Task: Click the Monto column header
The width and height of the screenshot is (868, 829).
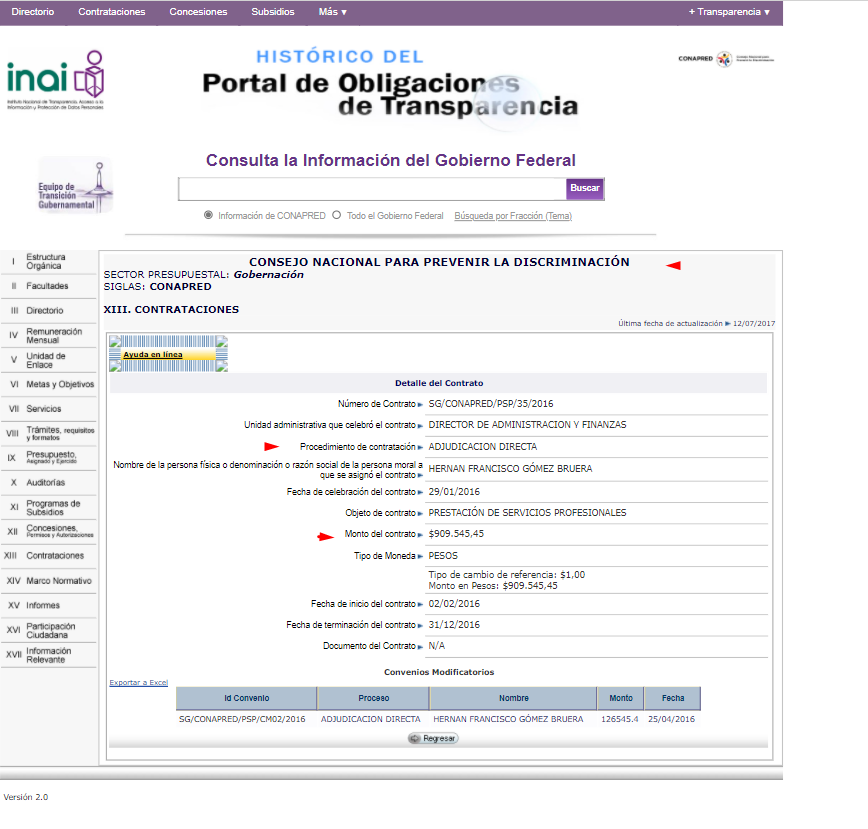Action: pos(621,698)
